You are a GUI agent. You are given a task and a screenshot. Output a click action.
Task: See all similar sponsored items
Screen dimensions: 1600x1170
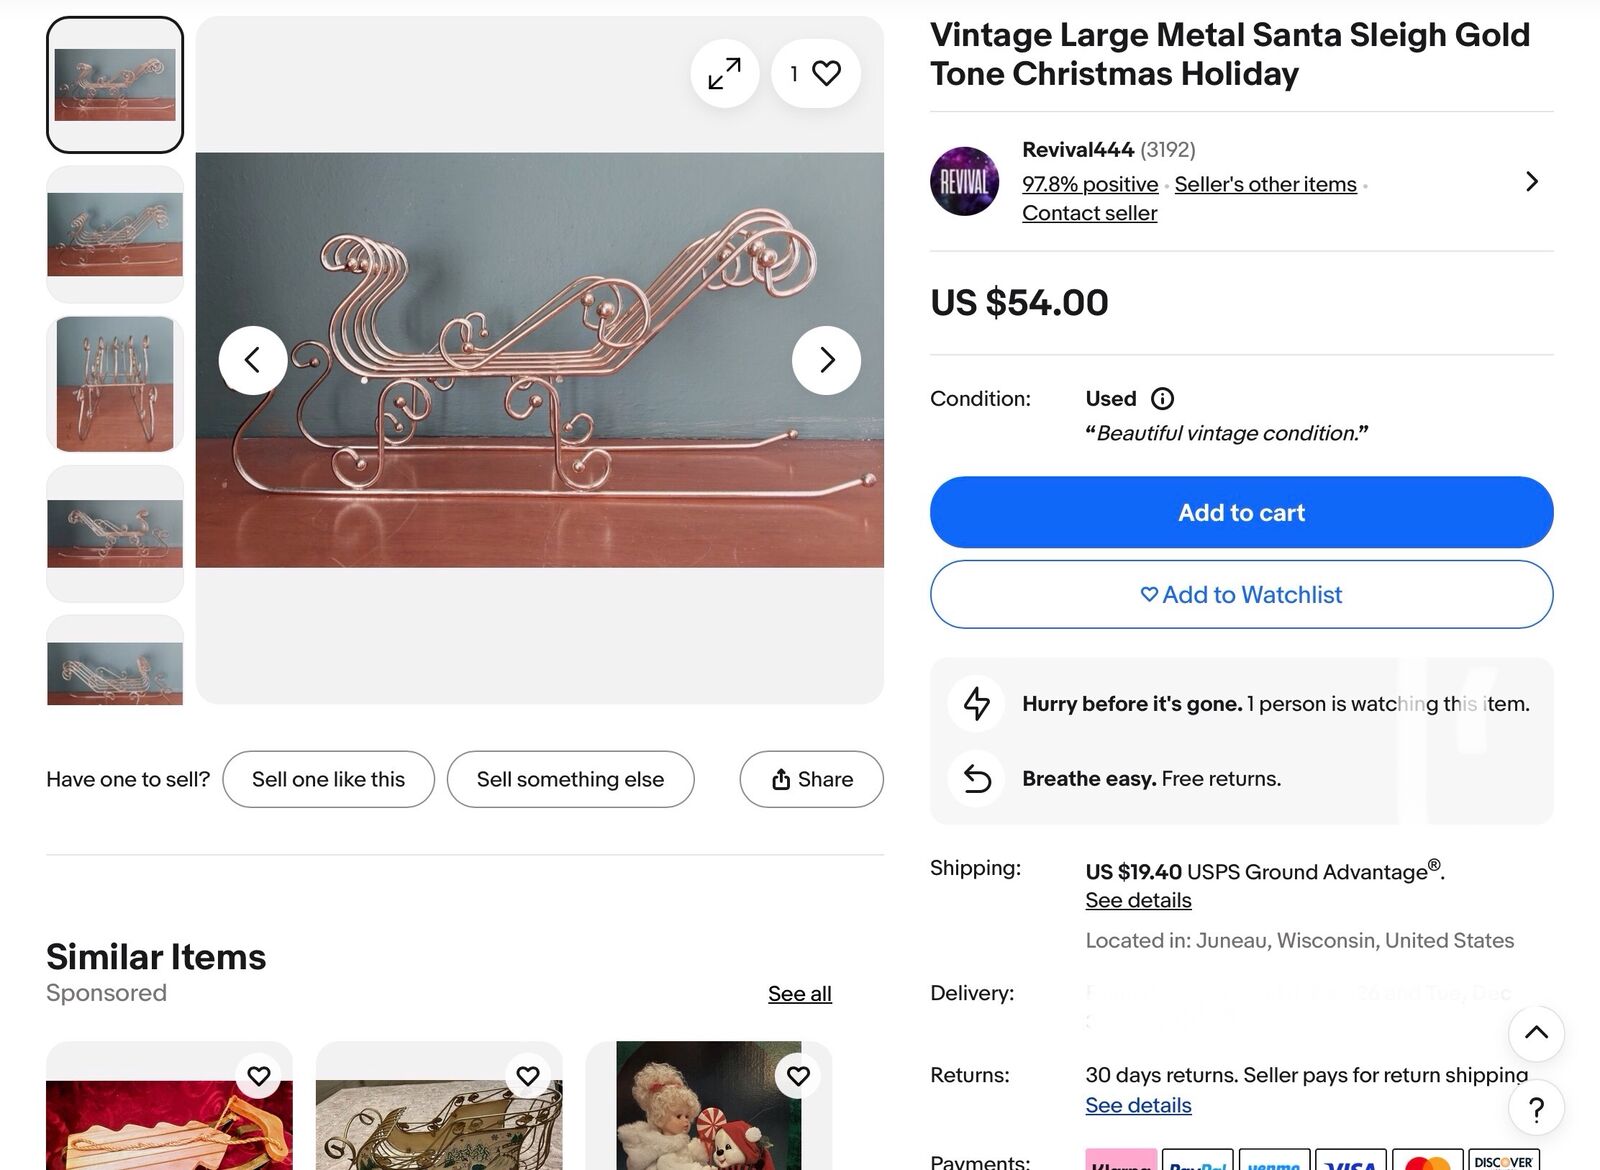pos(799,994)
